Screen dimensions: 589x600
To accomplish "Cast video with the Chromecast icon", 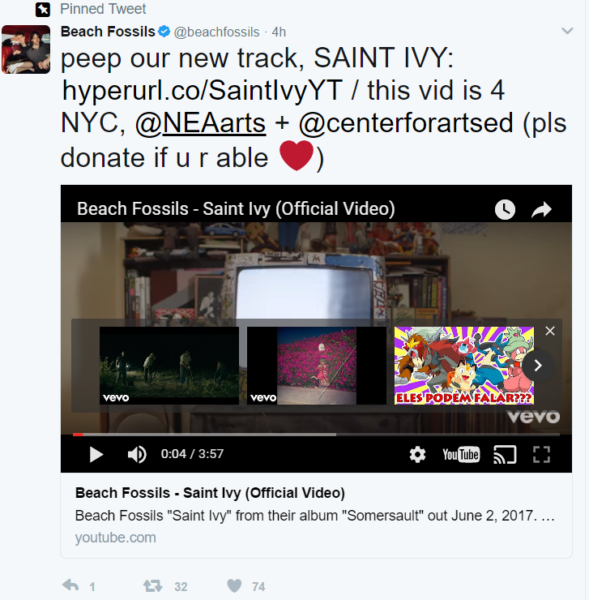I will point(505,455).
